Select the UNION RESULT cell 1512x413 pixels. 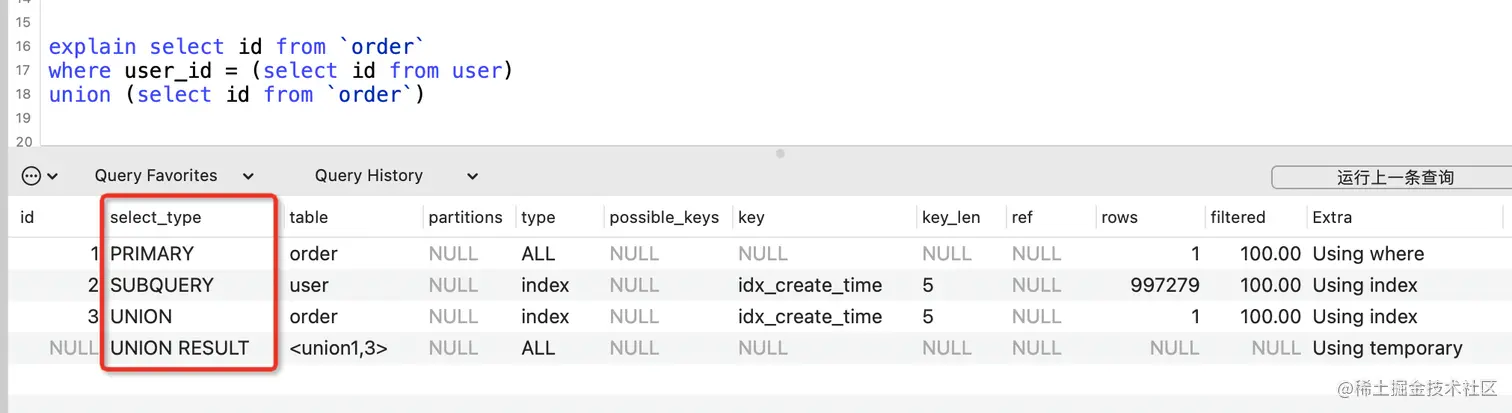tap(179, 348)
